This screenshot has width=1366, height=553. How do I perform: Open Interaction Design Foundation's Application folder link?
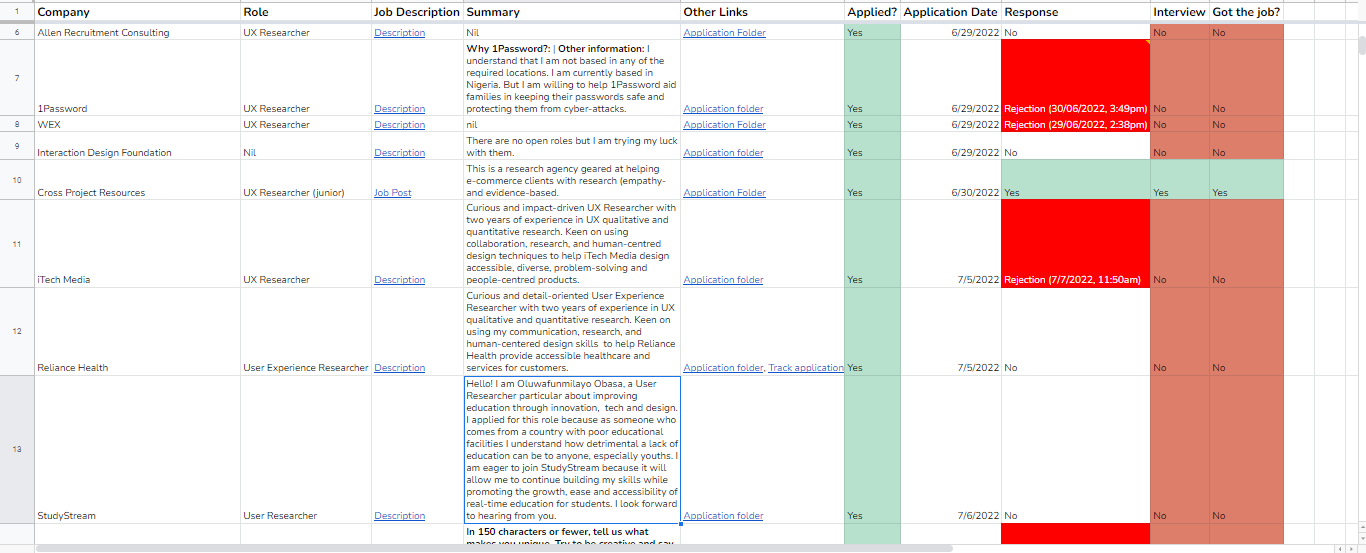723,153
